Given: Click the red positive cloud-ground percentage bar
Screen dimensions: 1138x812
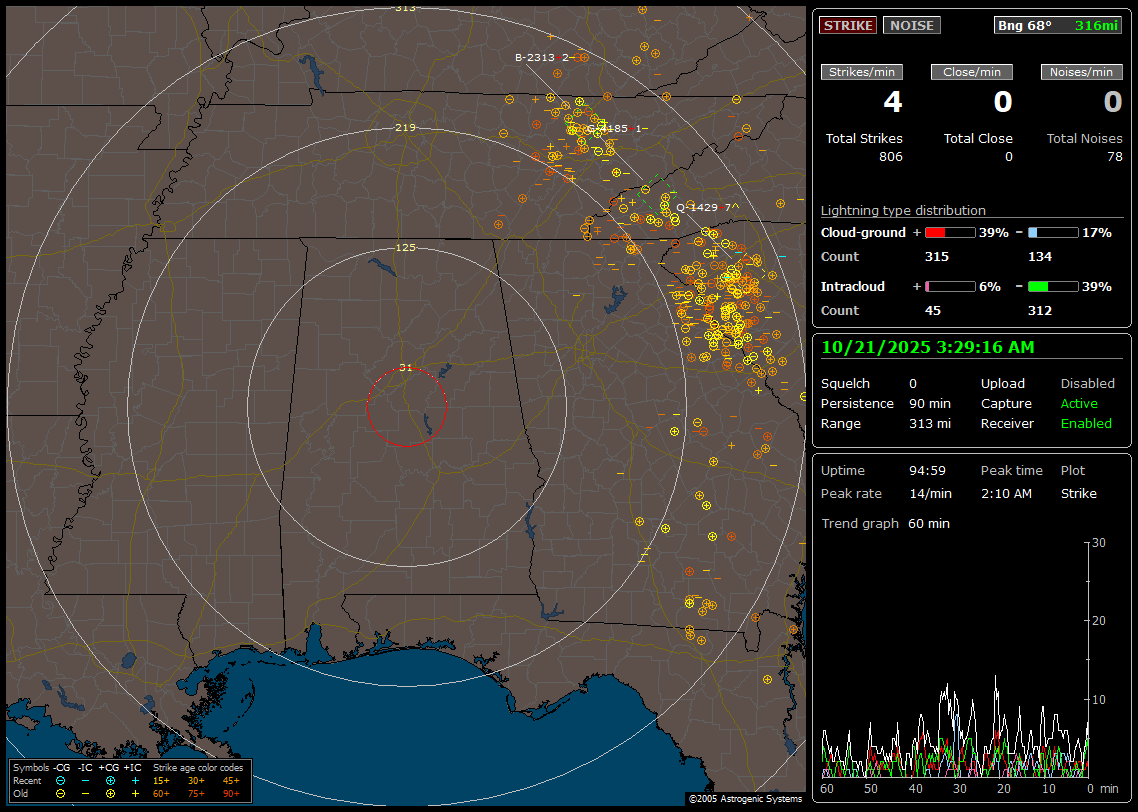Looking at the screenshot, I should (x=949, y=232).
